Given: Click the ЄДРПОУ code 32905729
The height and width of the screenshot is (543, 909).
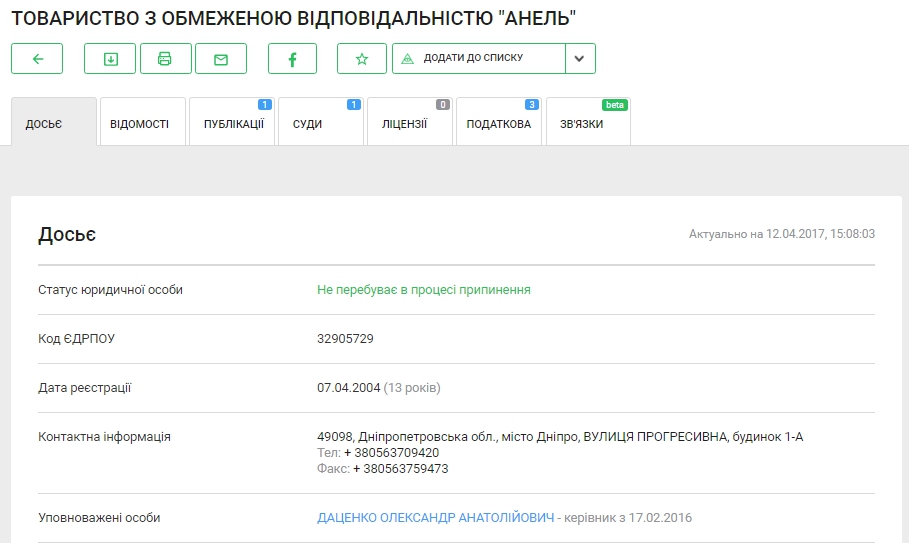Looking at the screenshot, I should point(345,339).
